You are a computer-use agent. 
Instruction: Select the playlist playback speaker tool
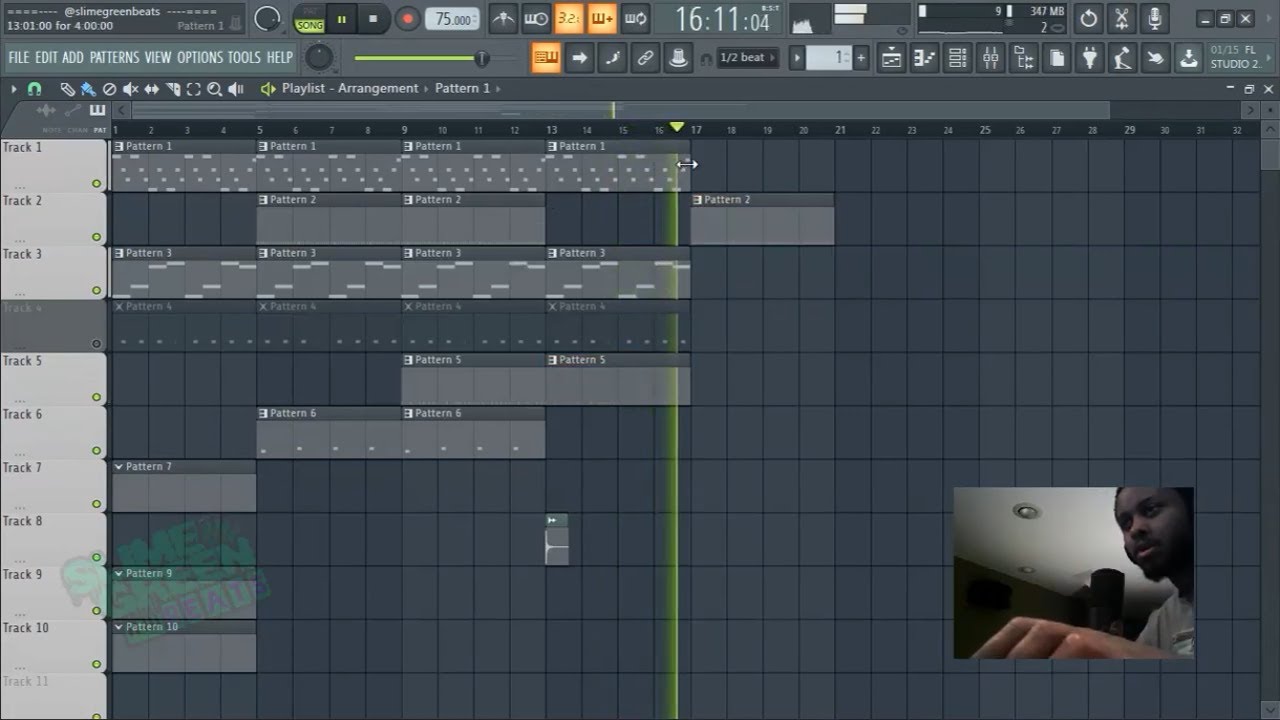click(236, 89)
